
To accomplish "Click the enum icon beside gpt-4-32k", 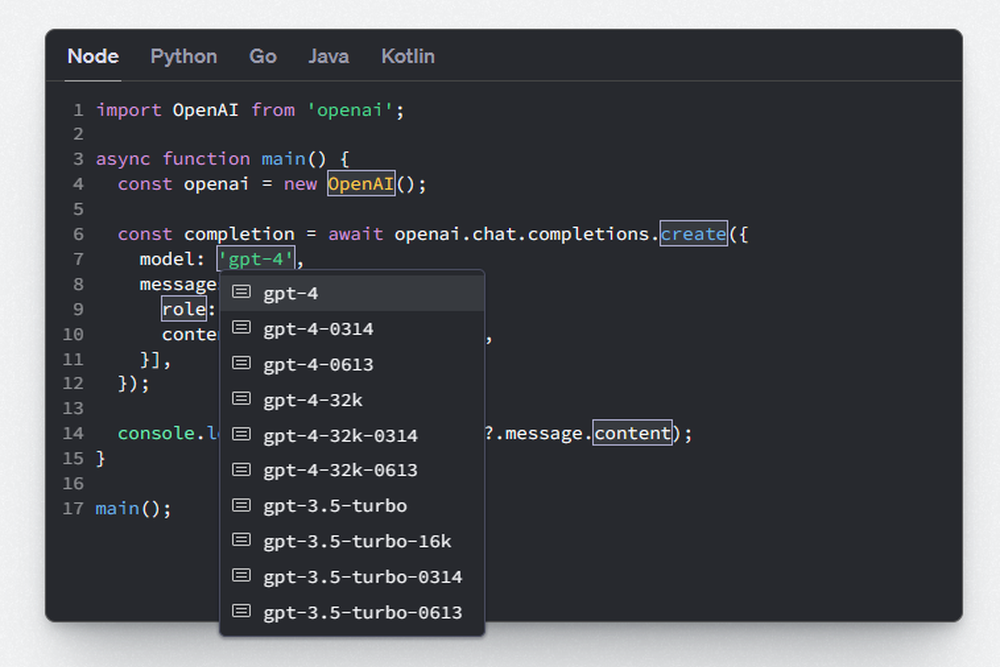I will point(241,399).
